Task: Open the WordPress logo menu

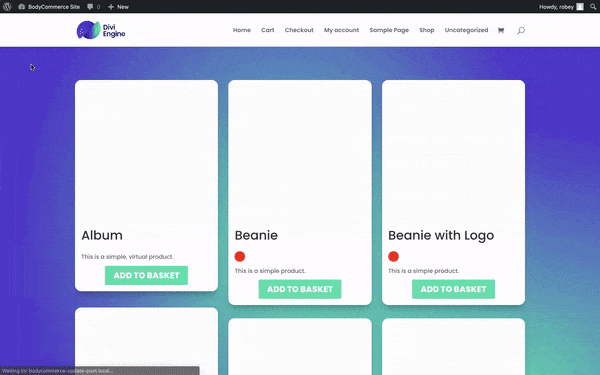Action: point(7,7)
